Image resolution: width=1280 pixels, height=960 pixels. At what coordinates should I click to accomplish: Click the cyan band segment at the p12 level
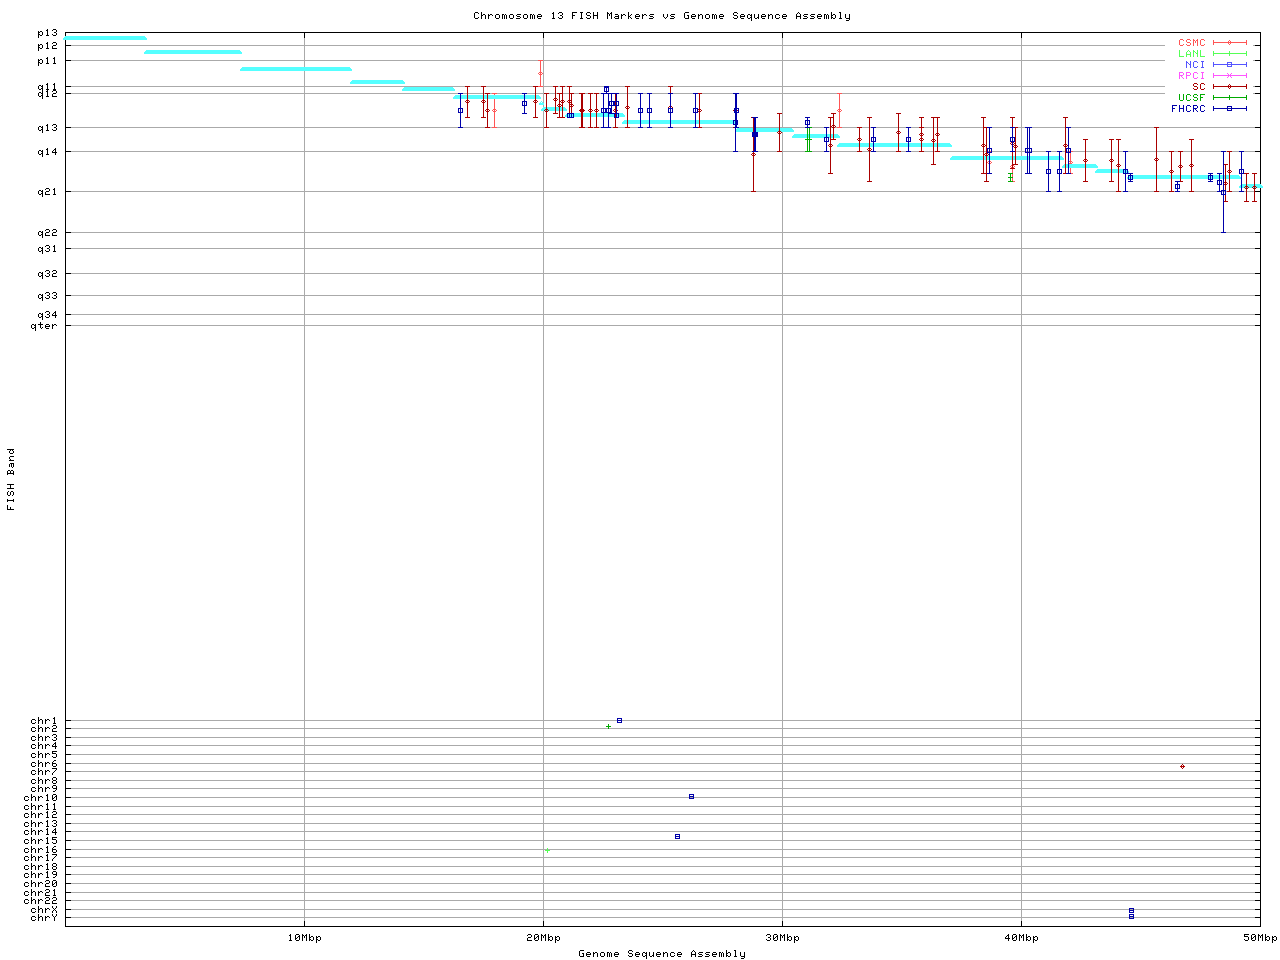192,52
